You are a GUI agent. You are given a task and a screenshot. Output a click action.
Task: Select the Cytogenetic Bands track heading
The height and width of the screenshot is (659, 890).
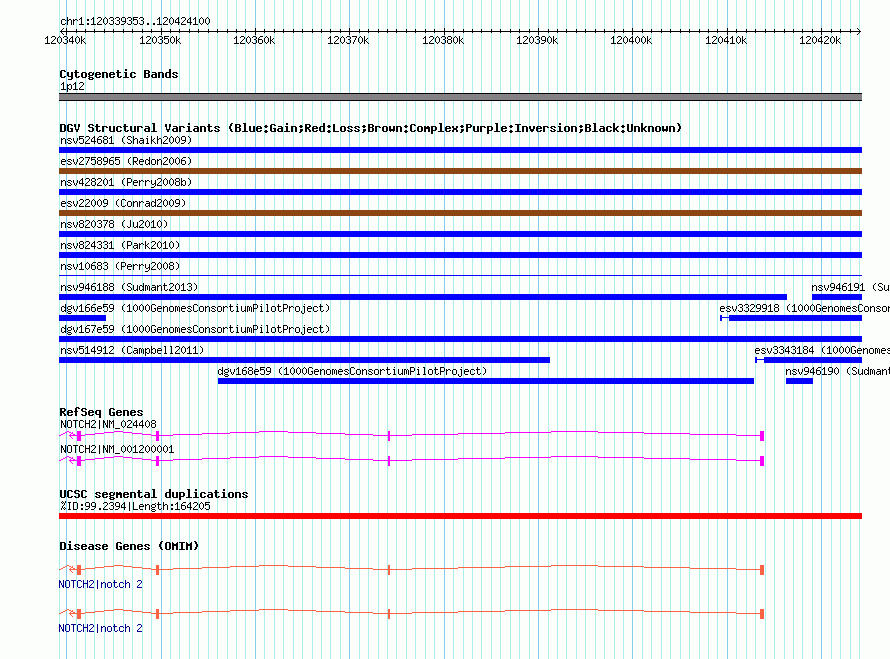coord(119,74)
